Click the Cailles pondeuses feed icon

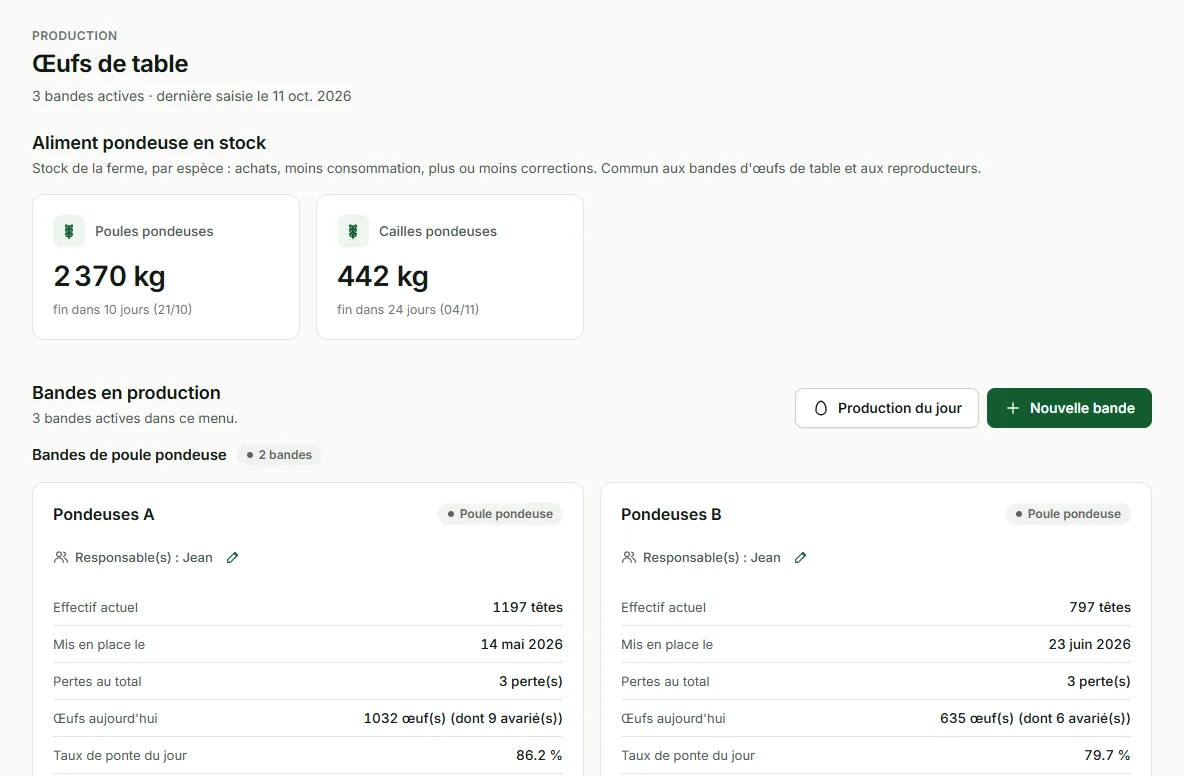click(353, 231)
